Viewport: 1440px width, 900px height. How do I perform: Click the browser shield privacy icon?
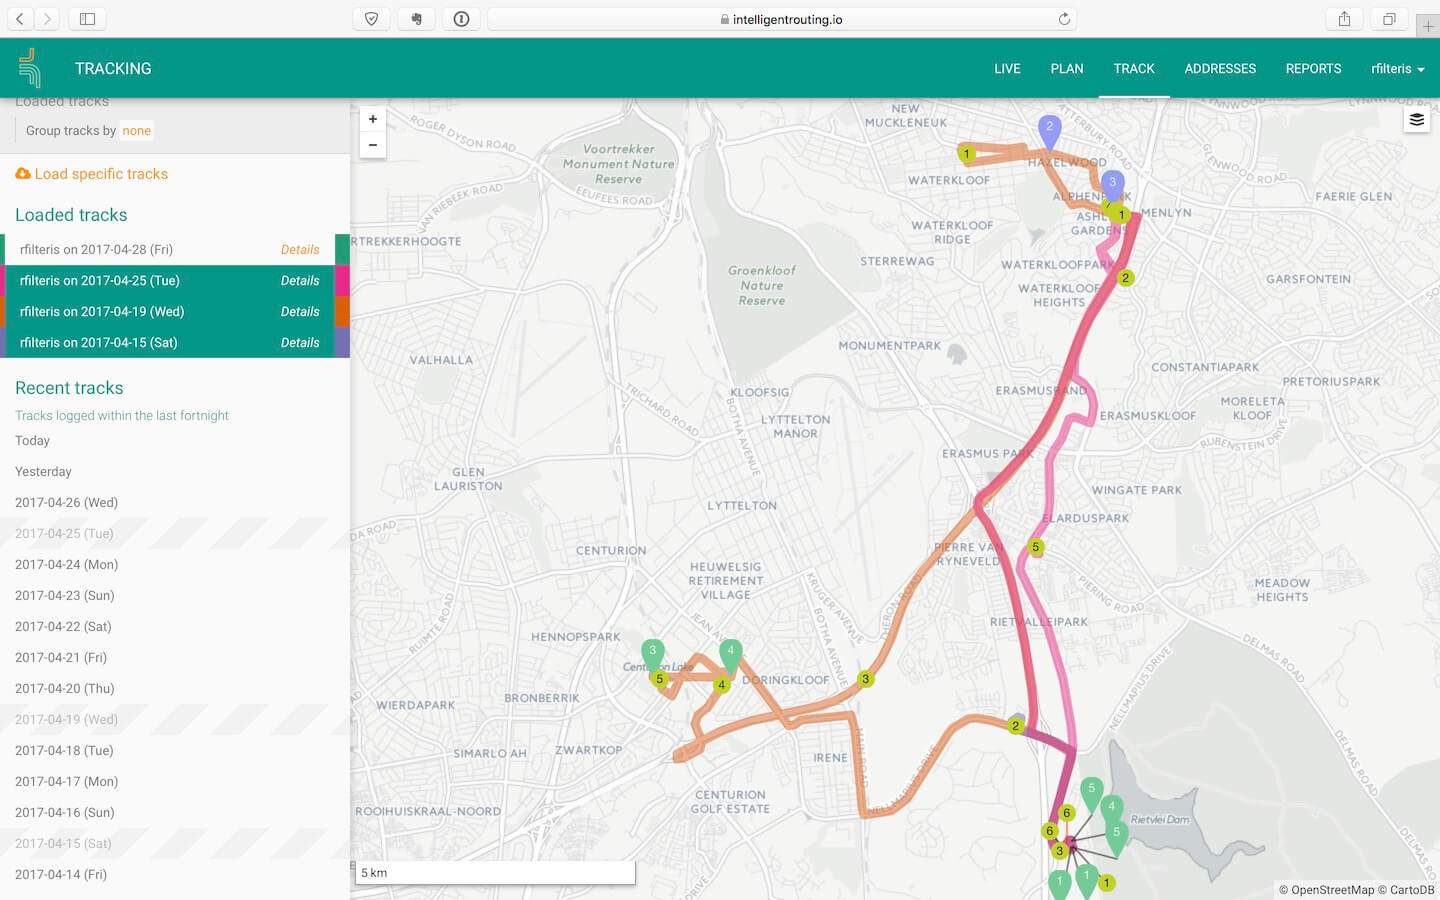(x=371, y=19)
